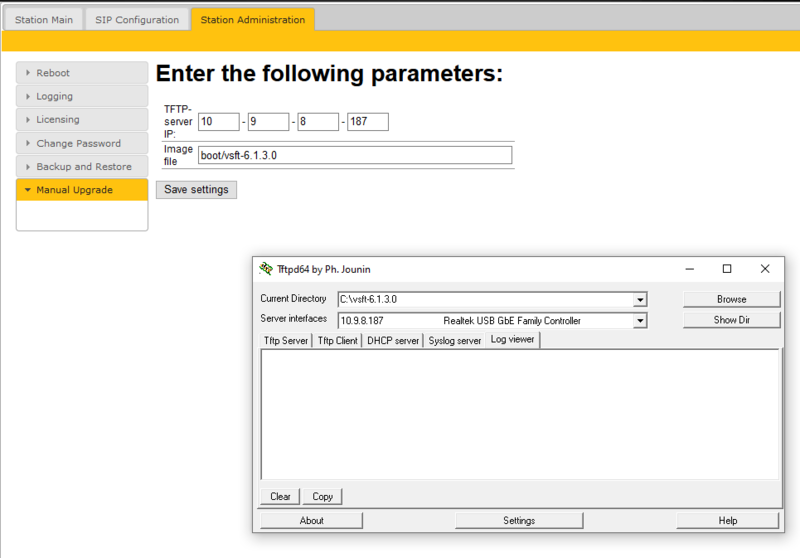The height and width of the screenshot is (558, 800).
Task: Open Backup and Restore section
Action: pos(82,167)
